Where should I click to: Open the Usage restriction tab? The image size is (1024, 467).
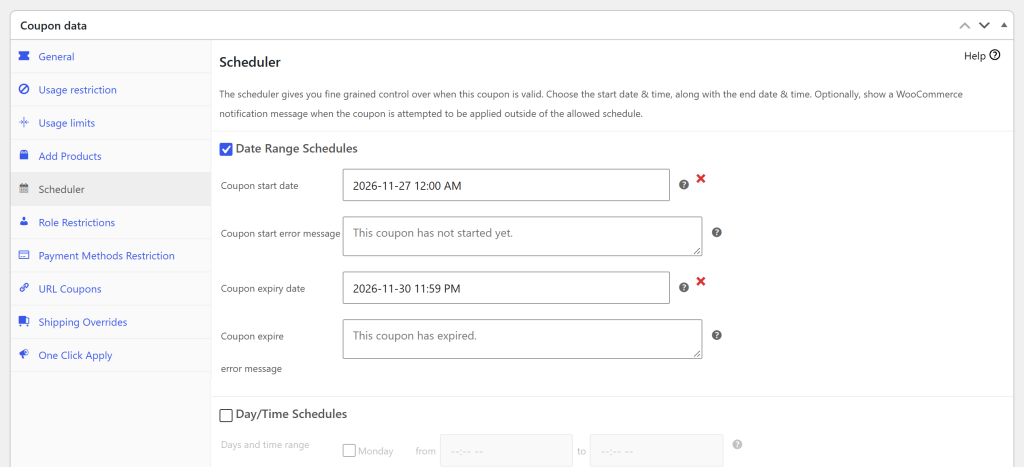tap(111, 89)
